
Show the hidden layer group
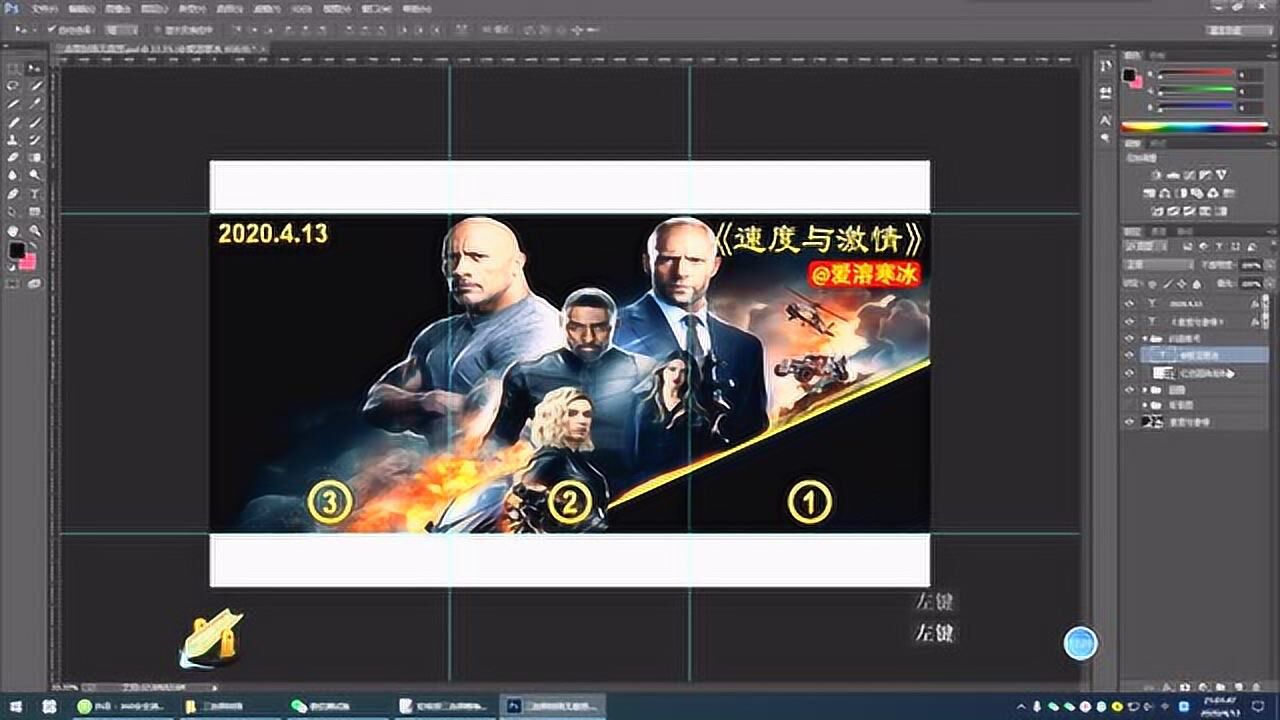tap(1129, 405)
